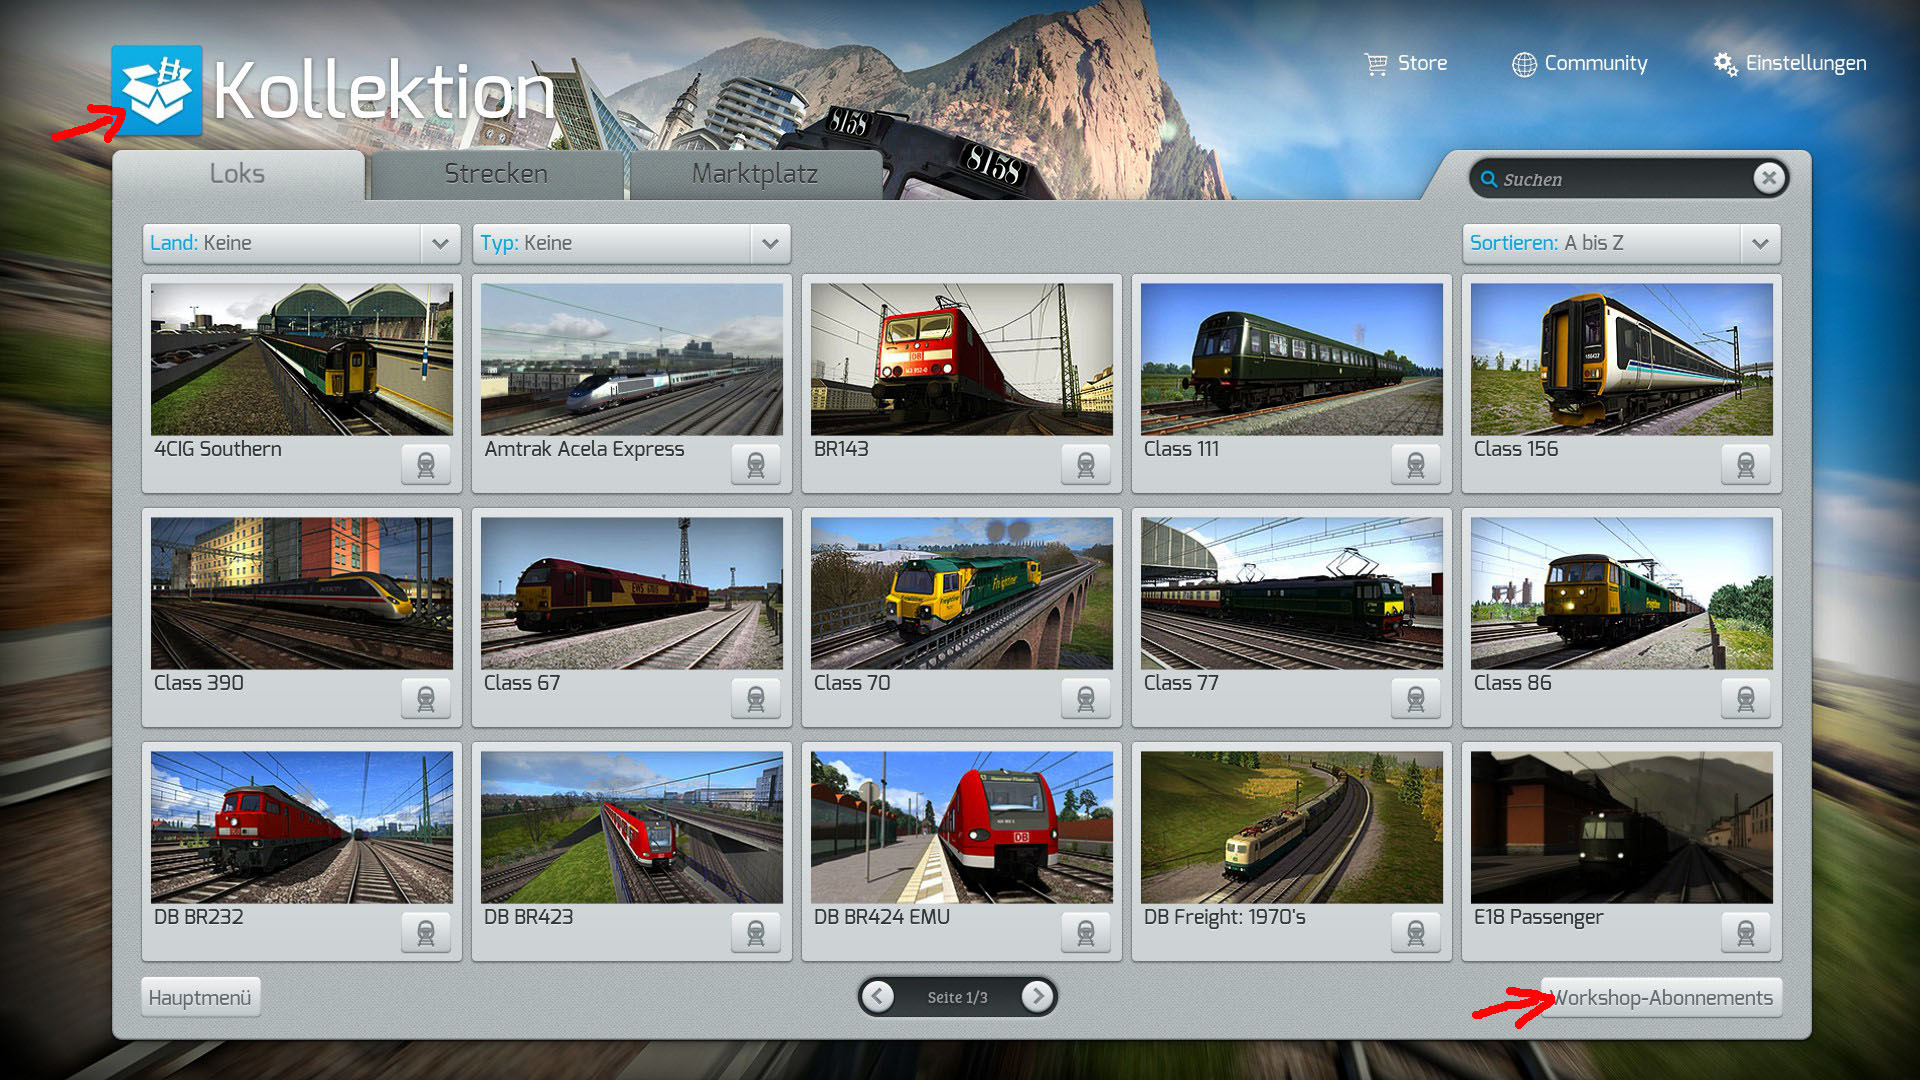Click the train icon under Class 67
The width and height of the screenshot is (1920, 1080).
tap(756, 699)
